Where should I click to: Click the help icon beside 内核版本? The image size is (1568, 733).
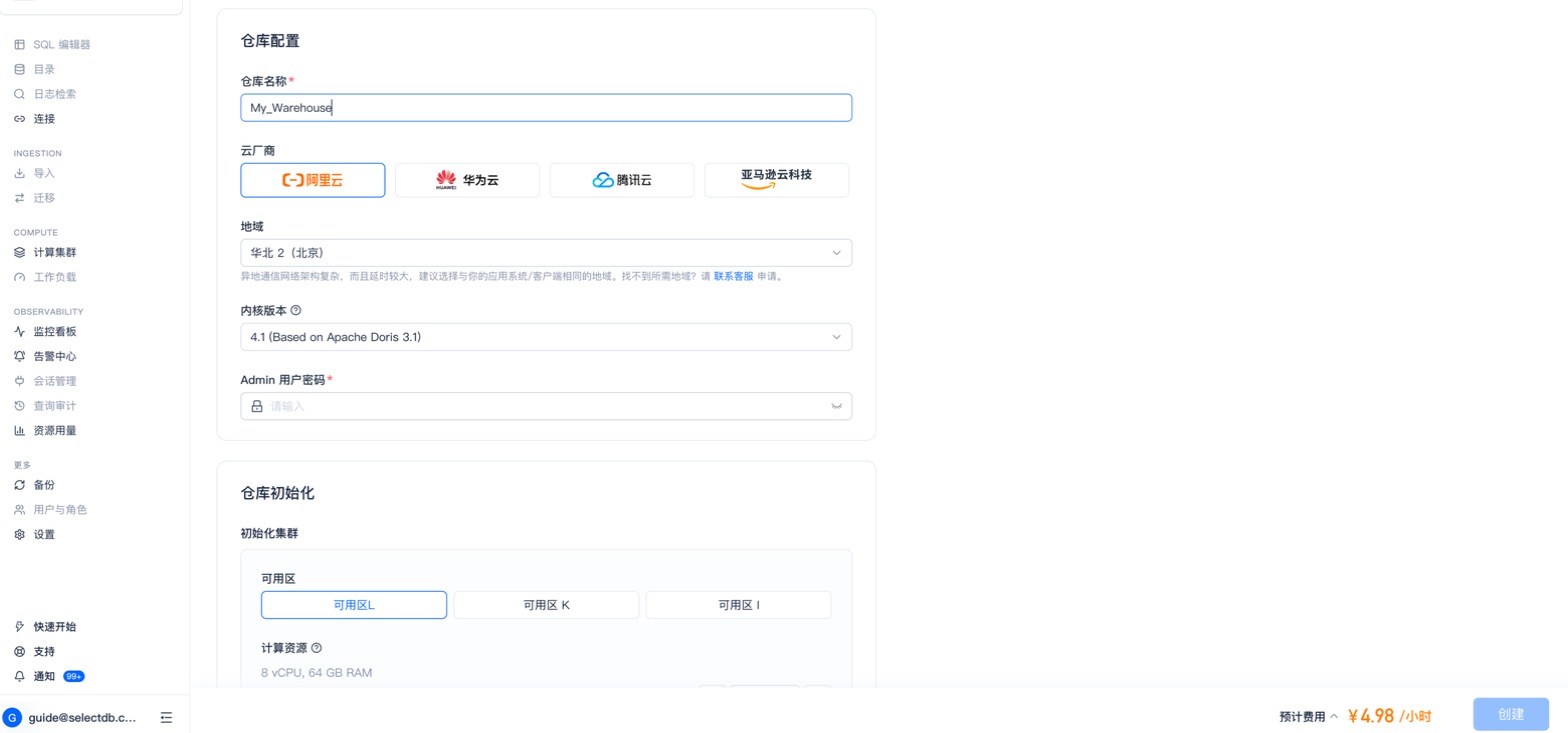[x=296, y=311]
